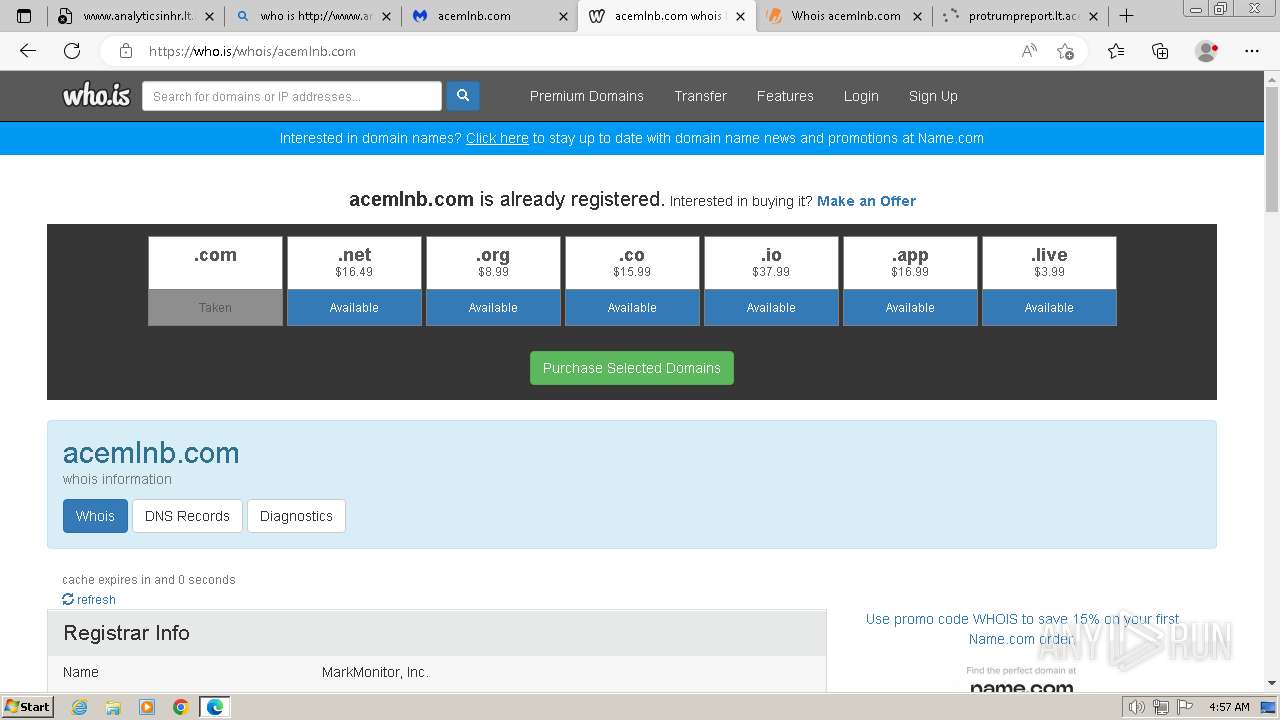The width and height of the screenshot is (1280, 720).
Task: Click the Sign Up link
Action: click(x=933, y=96)
